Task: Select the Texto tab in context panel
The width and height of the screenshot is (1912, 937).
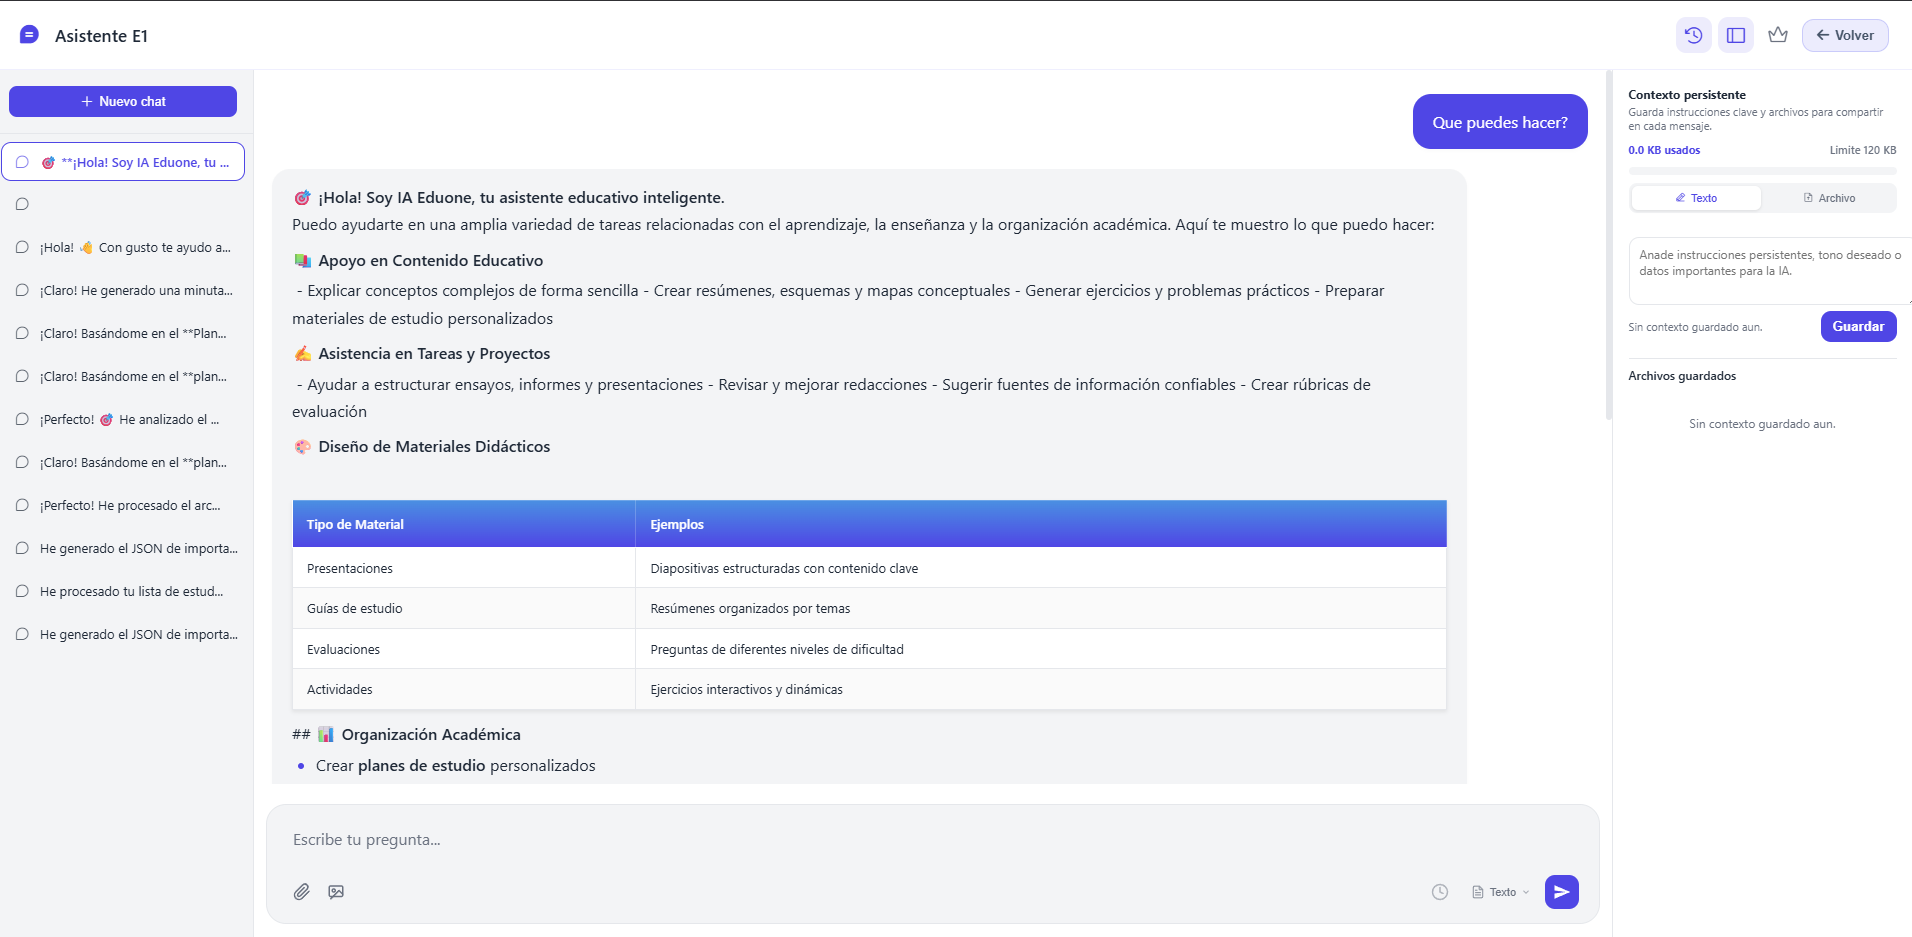Action: [x=1696, y=198]
